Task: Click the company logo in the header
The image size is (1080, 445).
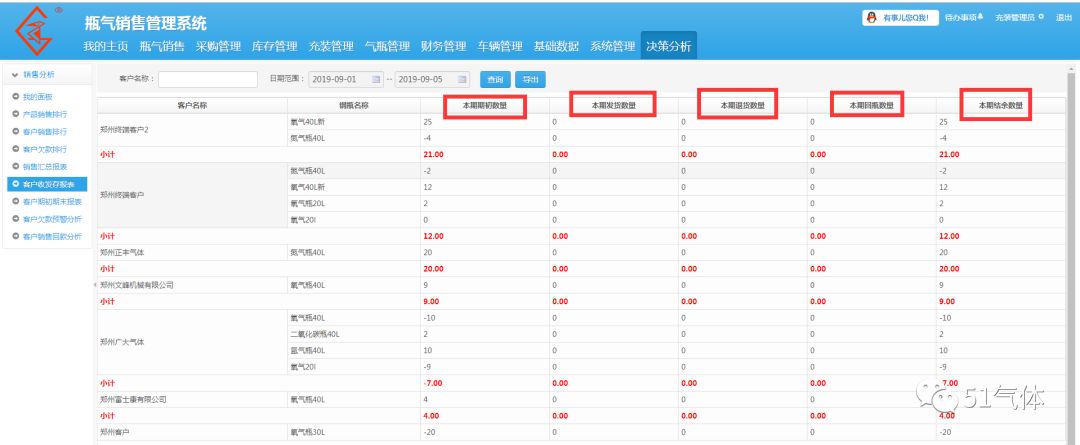Action: coord(35,31)
